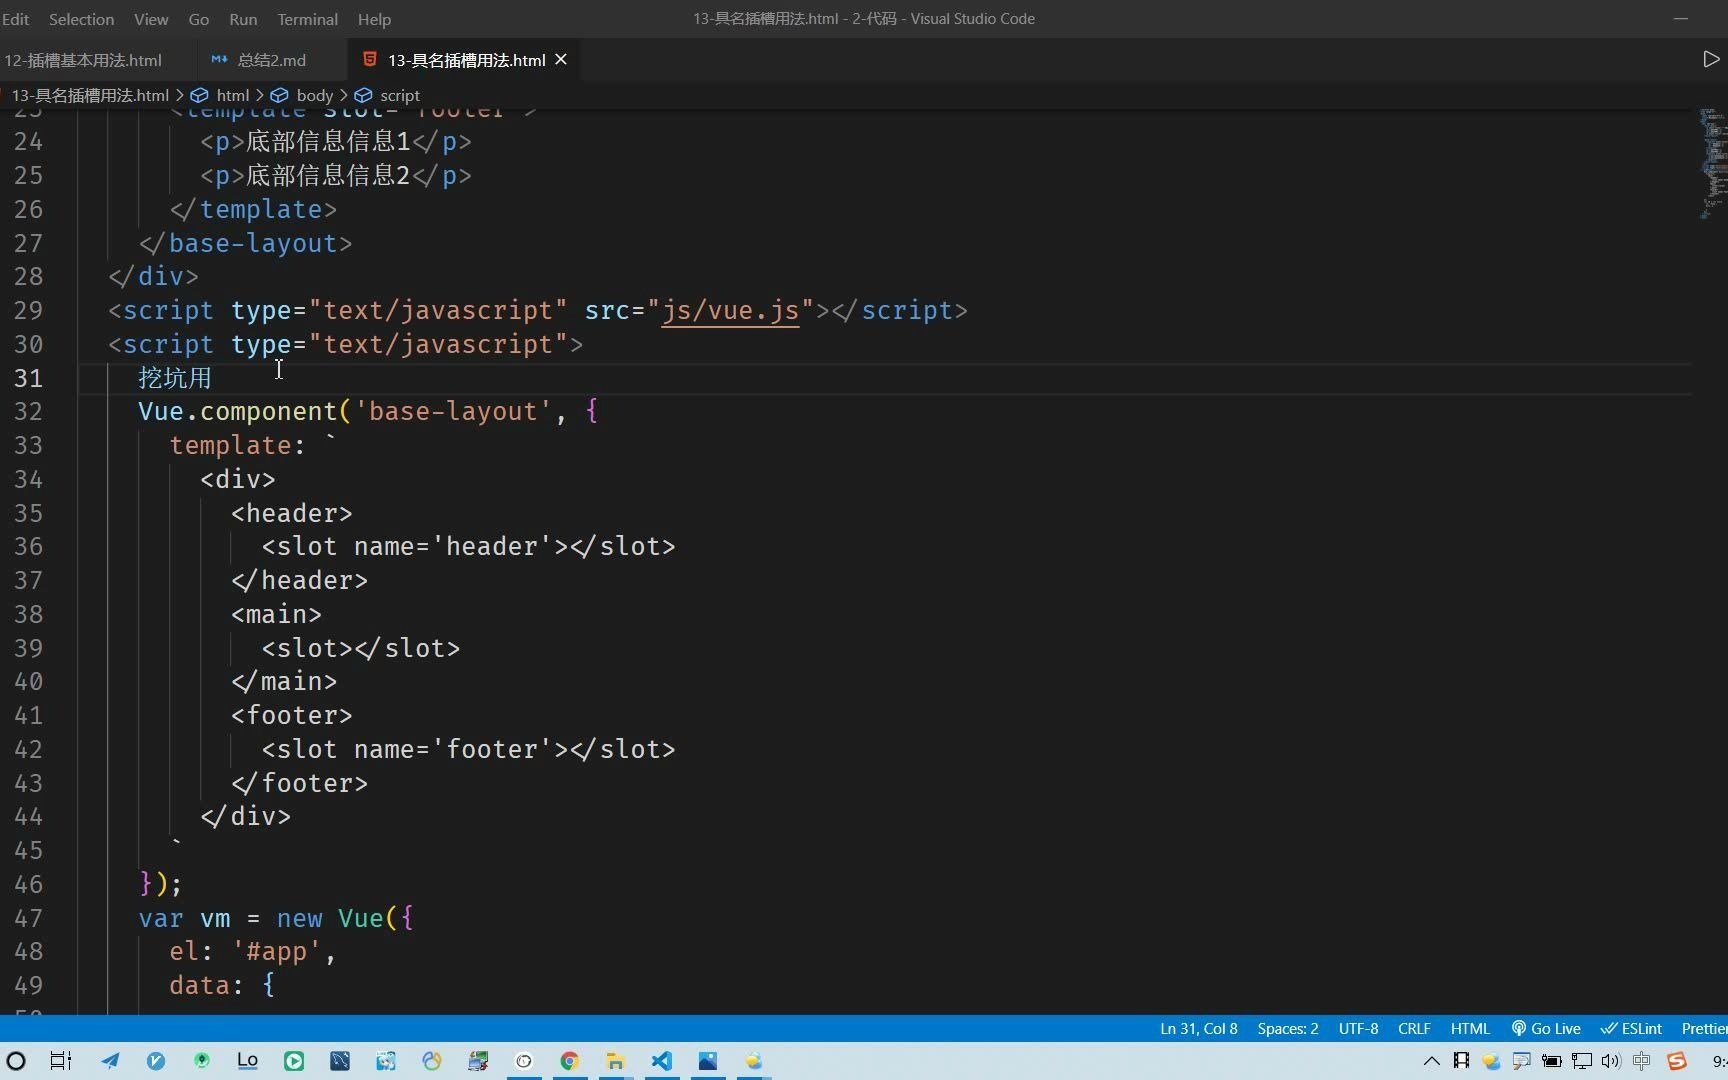Click battery icon in system tray
Image resolution: width=1728 pixels, height=1080 pixels.
[1552, 1061]
